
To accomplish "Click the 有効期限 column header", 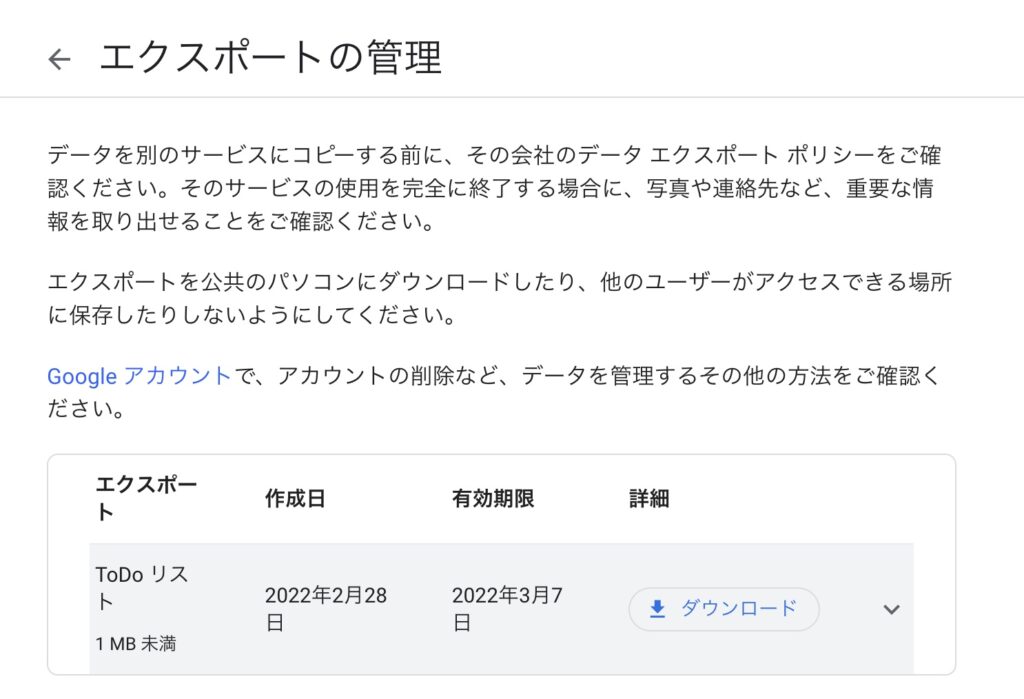I will [493, 499].
